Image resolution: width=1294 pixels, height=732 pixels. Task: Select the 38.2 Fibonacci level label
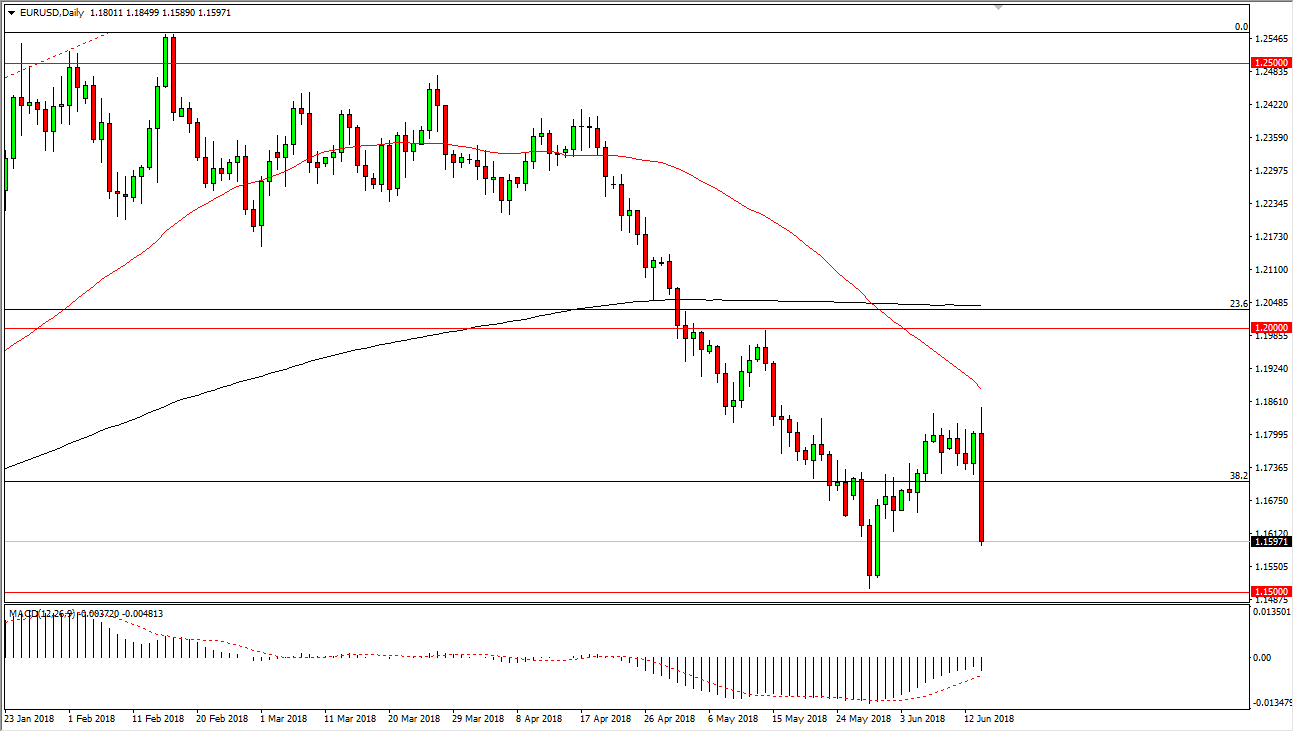tap(1237, 477)
